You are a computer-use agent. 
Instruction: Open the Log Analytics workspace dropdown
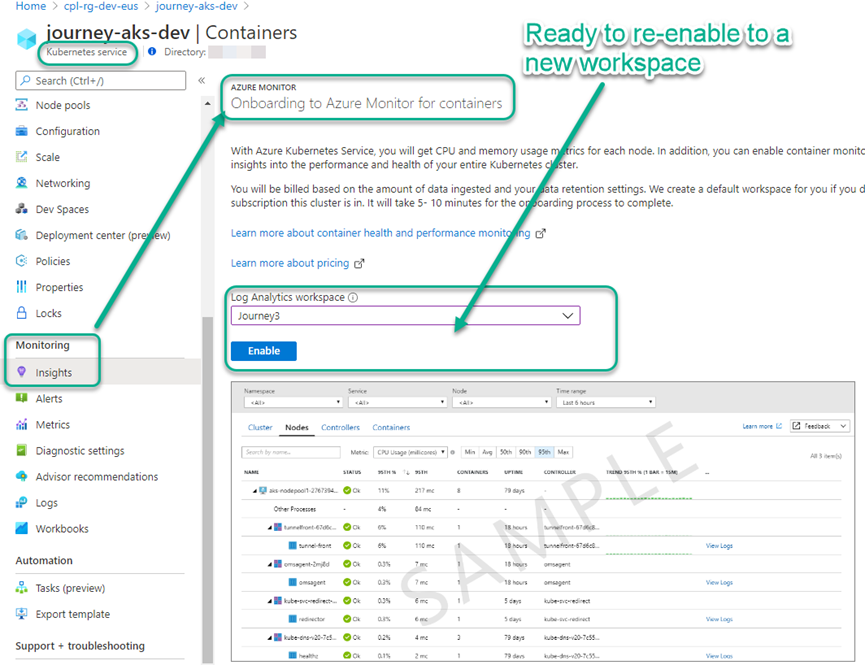point(405,316)
